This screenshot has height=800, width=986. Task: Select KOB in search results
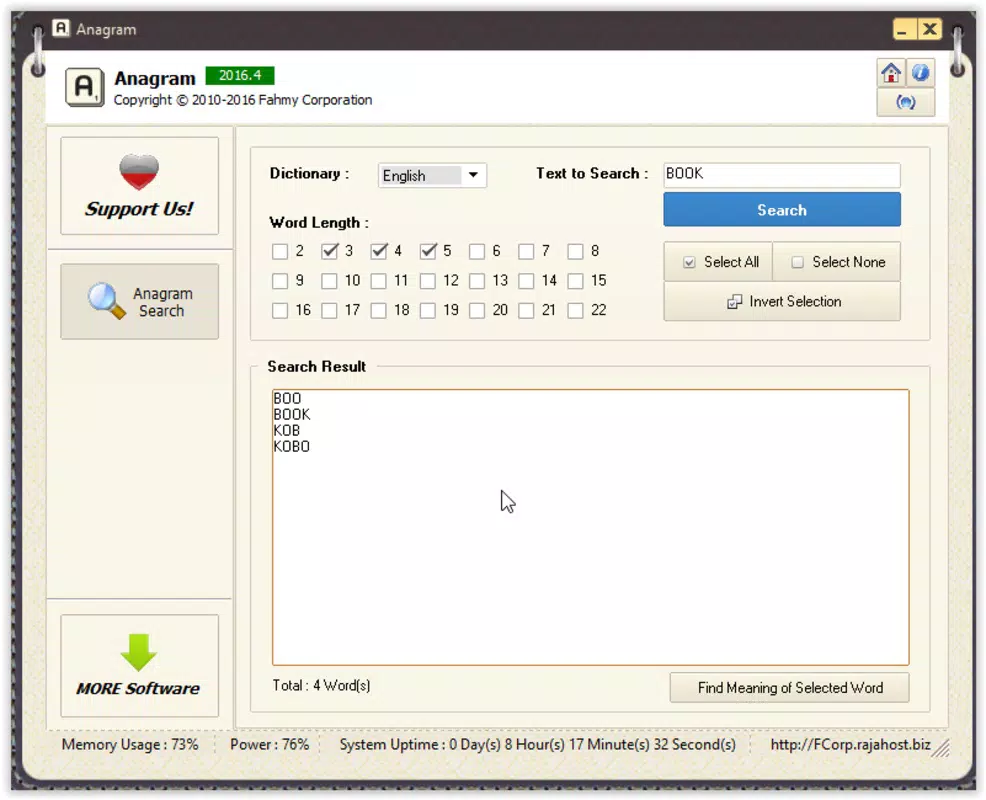coord(287,430)
